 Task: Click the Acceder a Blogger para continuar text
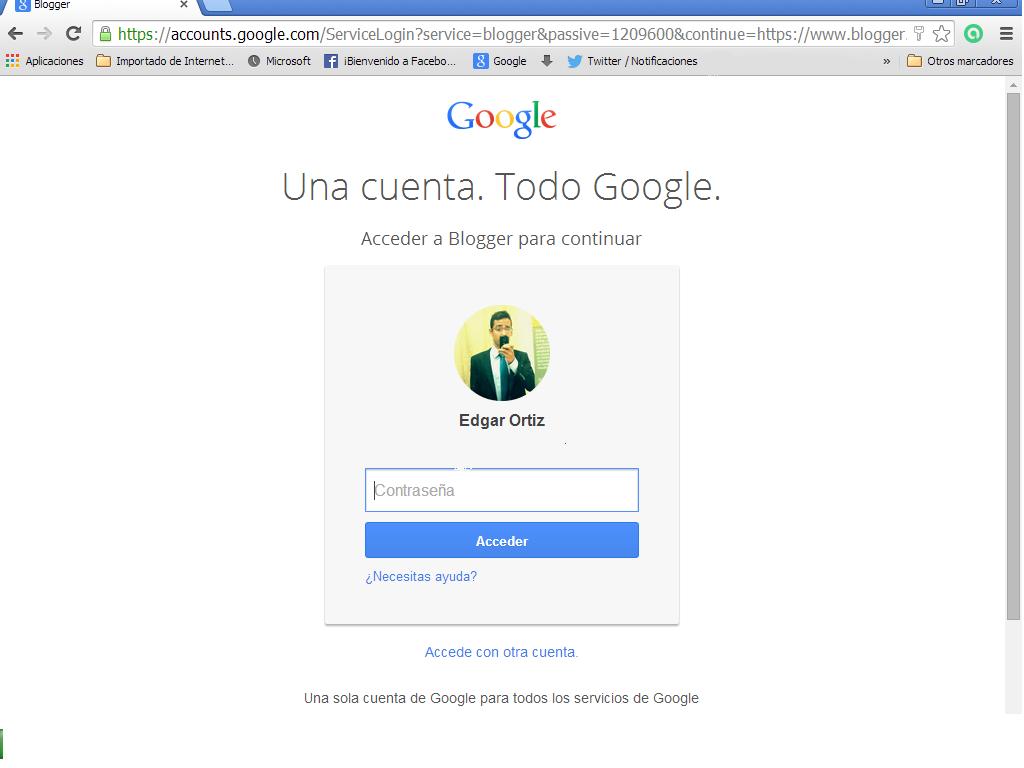pos(502,239)
